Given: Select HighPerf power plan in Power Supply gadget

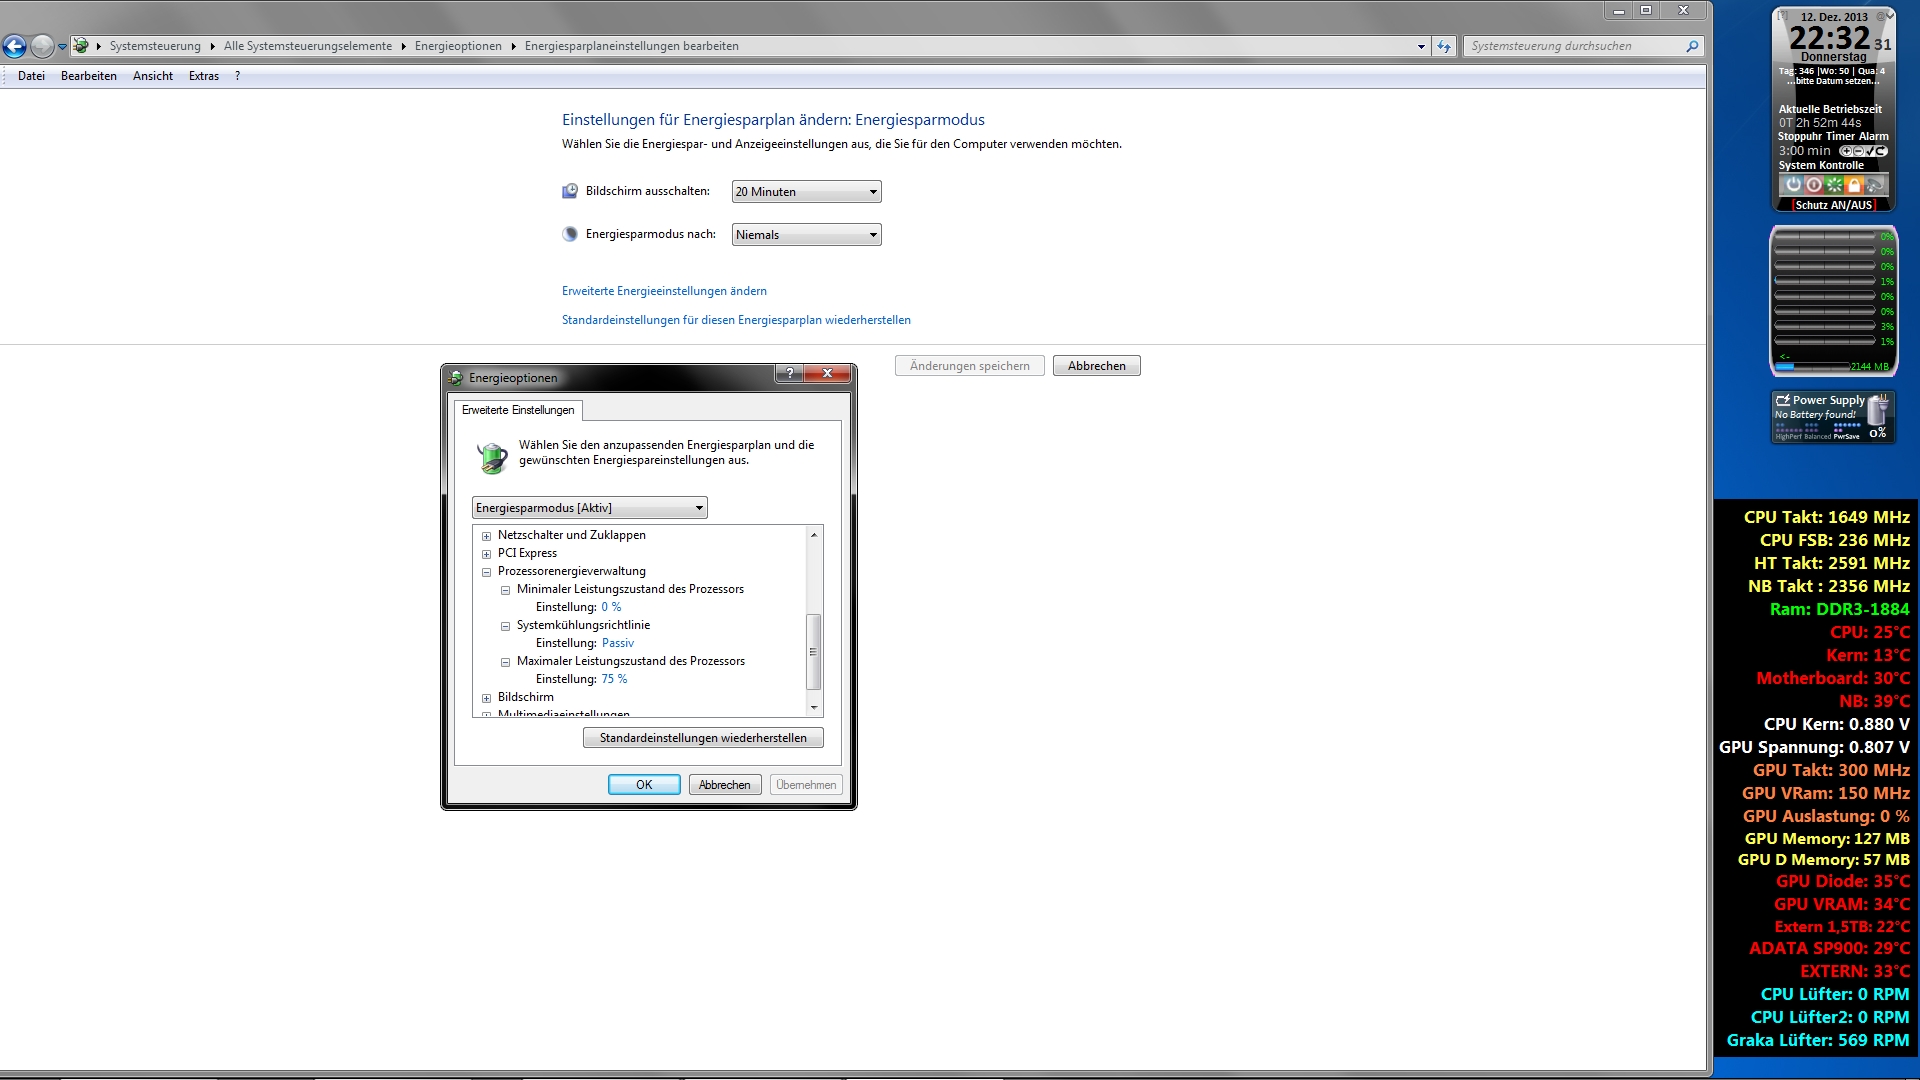Looking at the screenshot, I should tap(1788, 436).
